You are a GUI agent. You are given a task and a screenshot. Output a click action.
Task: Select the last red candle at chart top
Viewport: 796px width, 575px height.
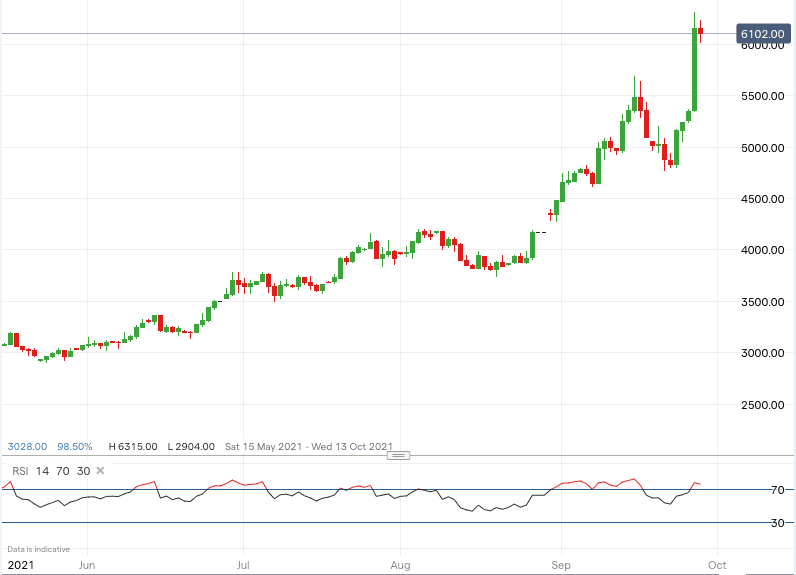701,32
